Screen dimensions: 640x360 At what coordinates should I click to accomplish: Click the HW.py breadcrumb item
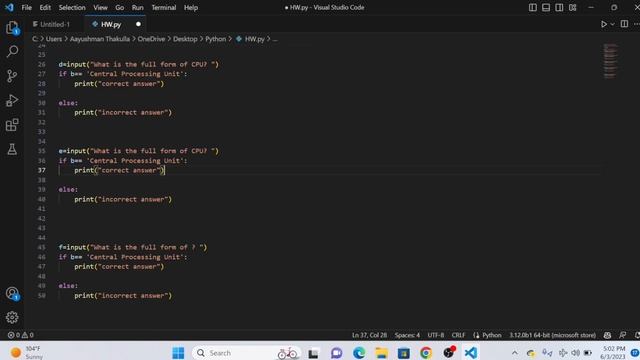click(254, 39)
